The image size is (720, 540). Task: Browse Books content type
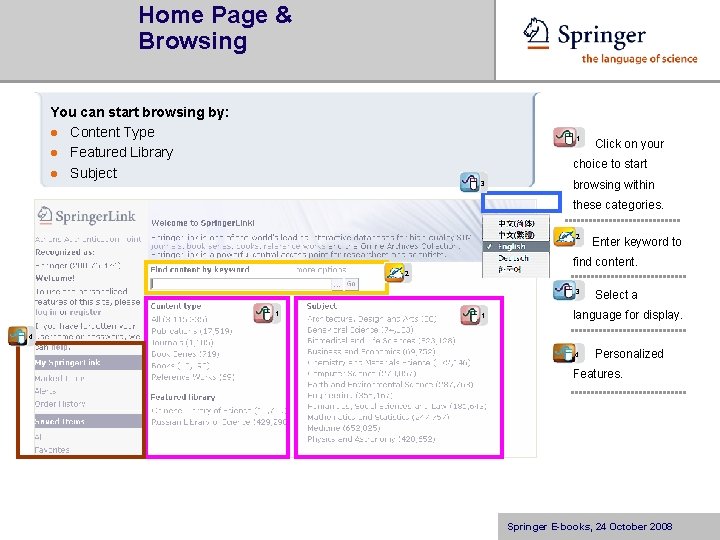(x=180, y=366)
